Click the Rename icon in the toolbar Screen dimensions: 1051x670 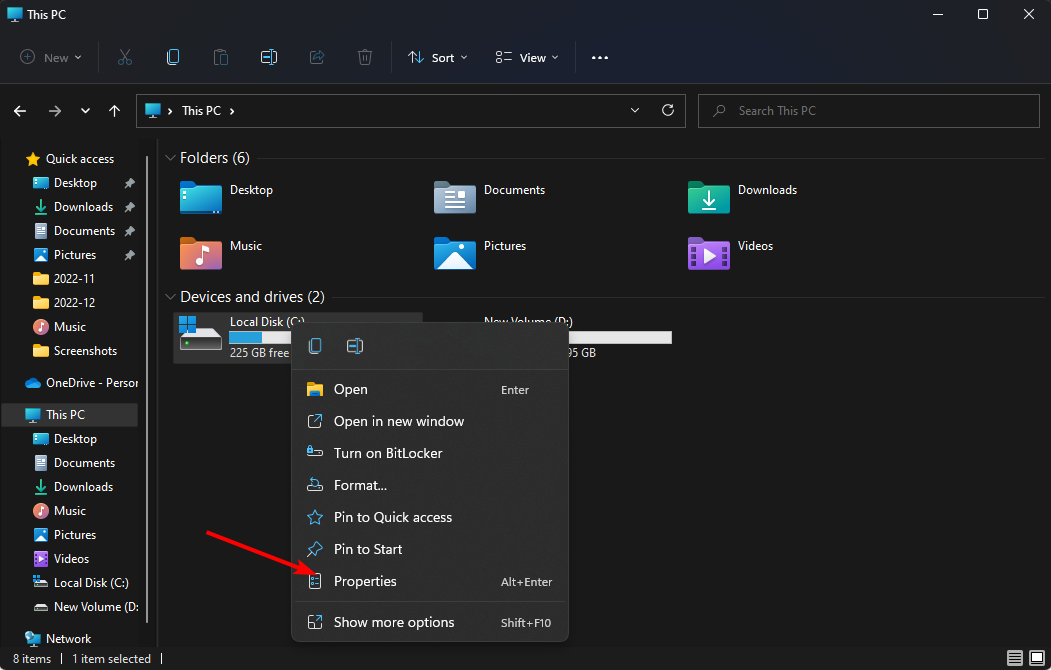(x=269, y=58)
